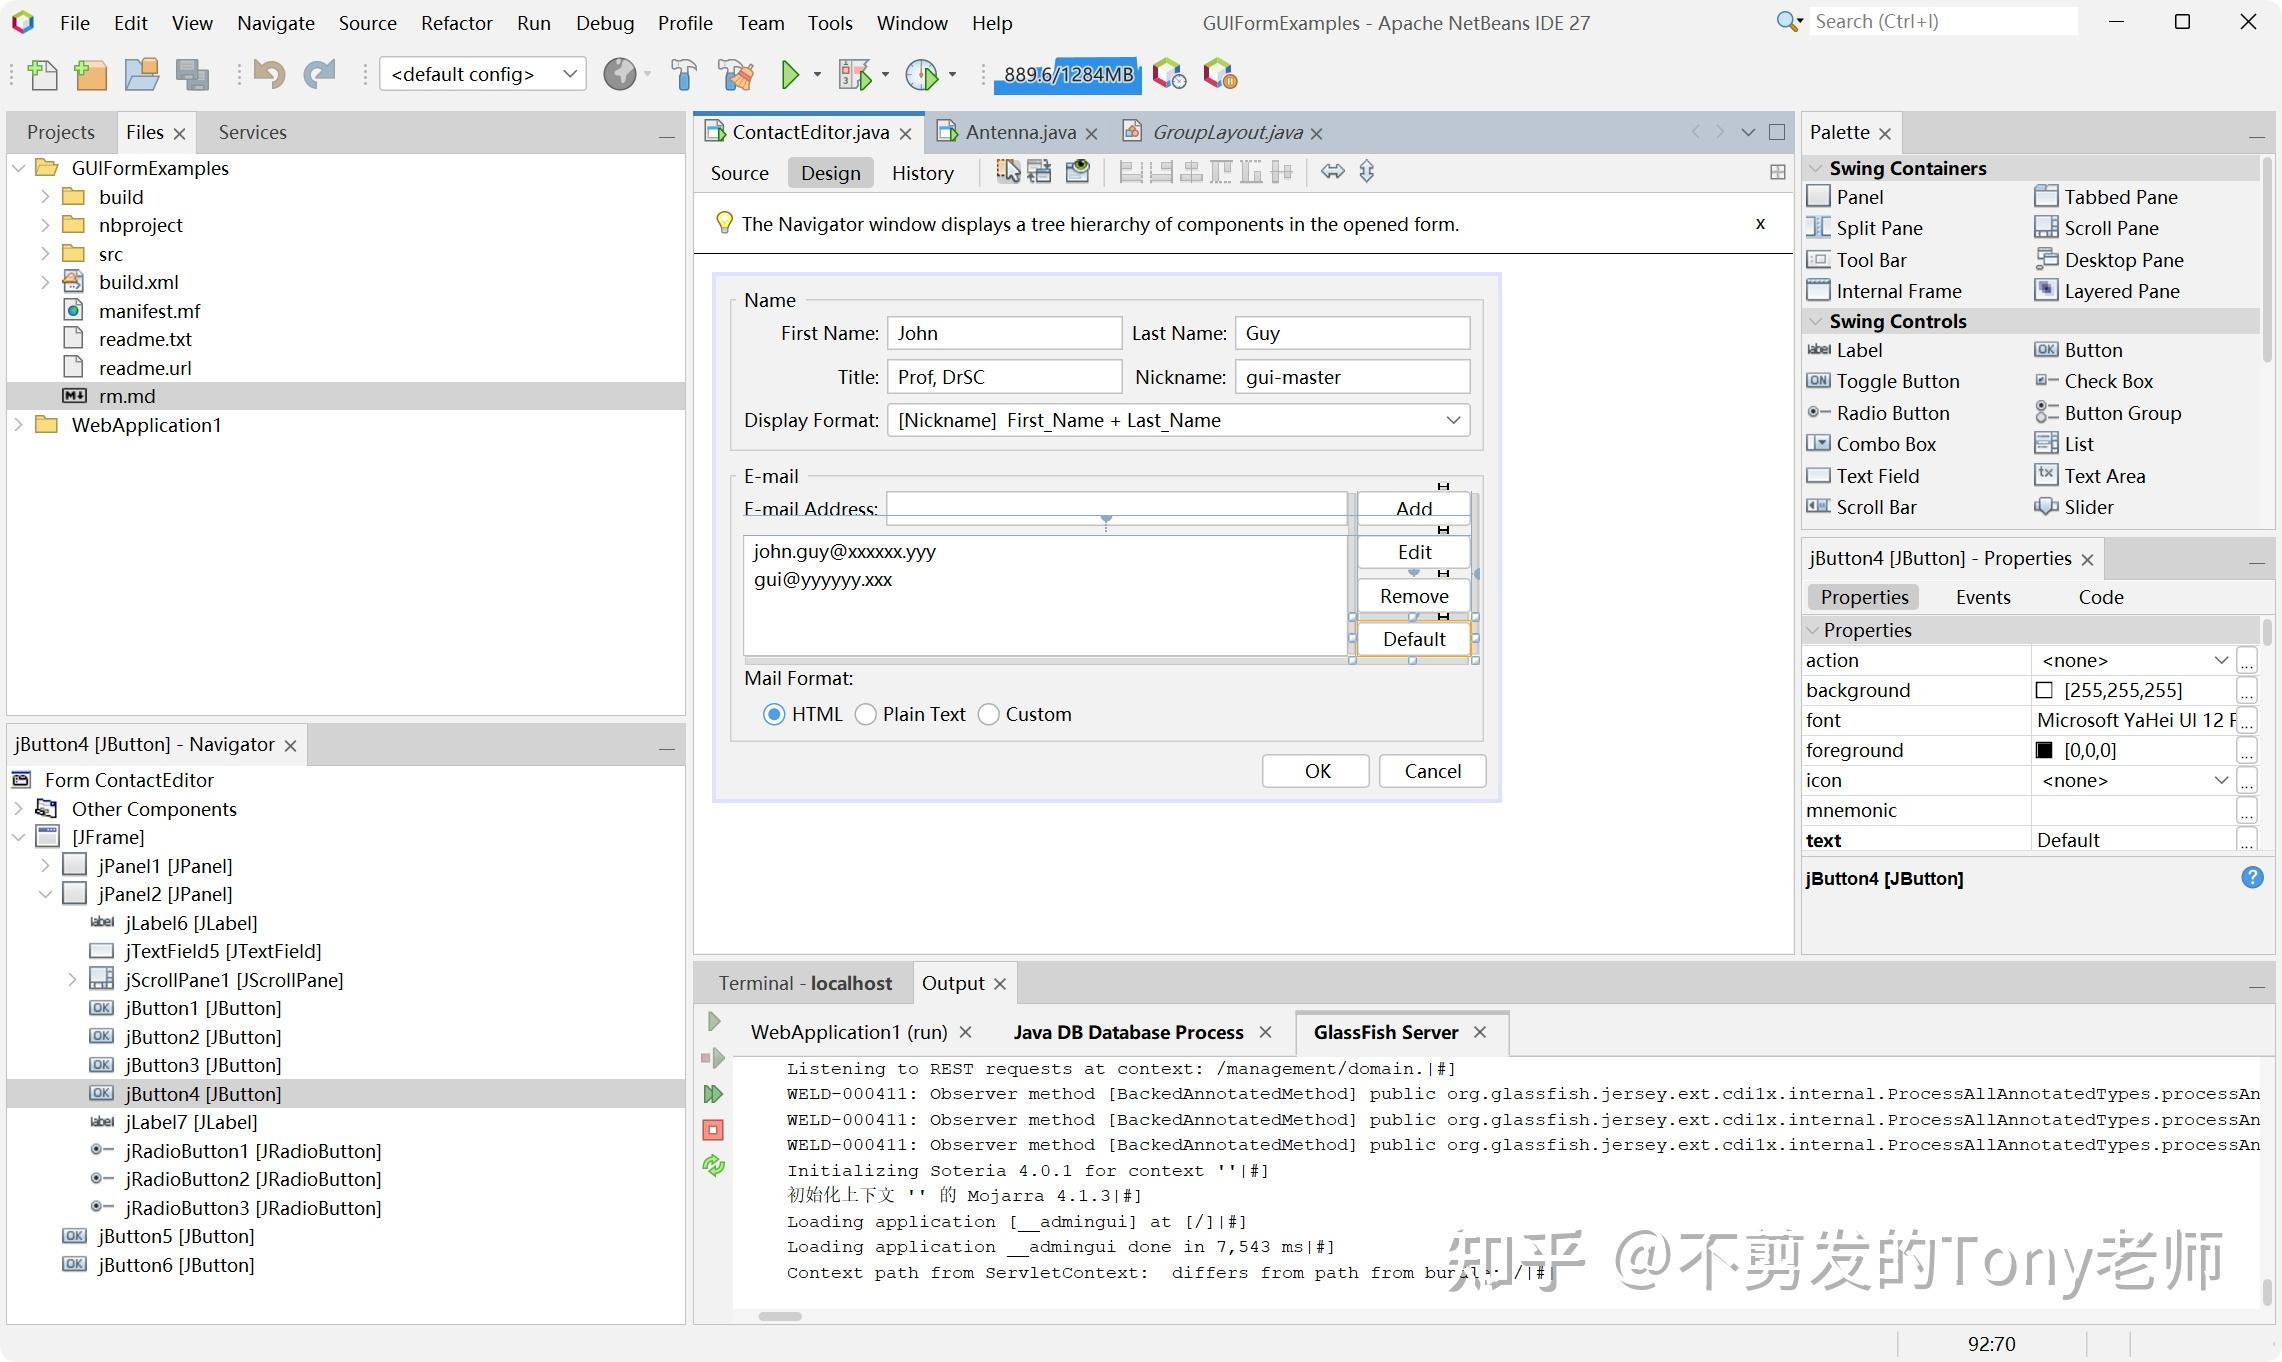Click the Clean and Build icon

(x=736, y=75)
